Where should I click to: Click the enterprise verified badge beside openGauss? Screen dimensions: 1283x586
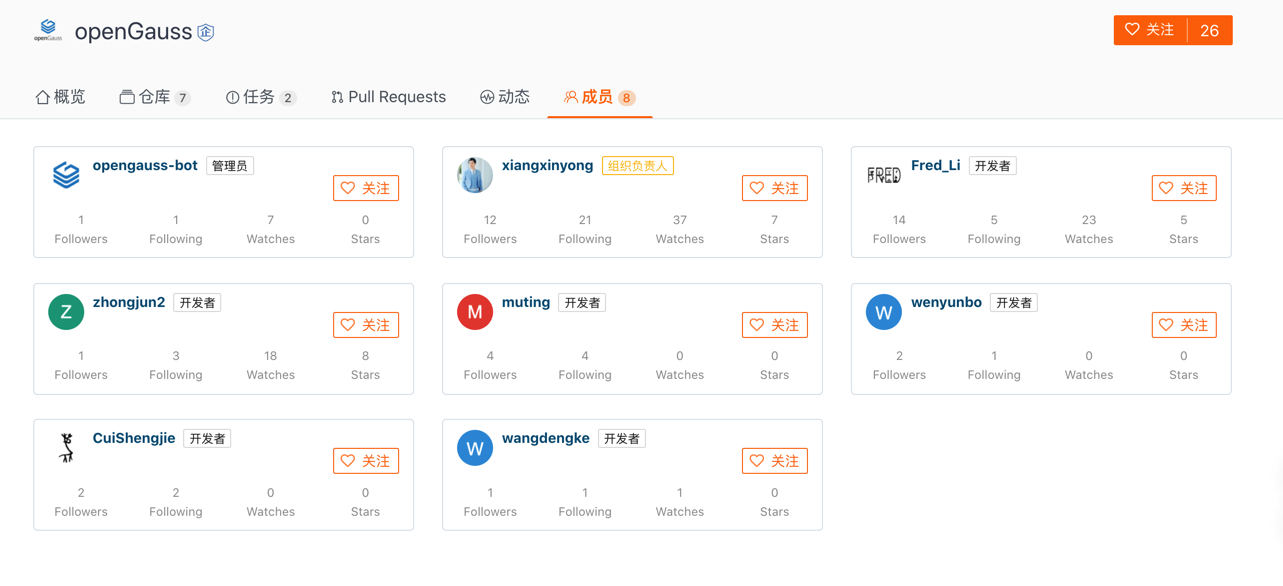pyautogui.click(x=206, y=32)
